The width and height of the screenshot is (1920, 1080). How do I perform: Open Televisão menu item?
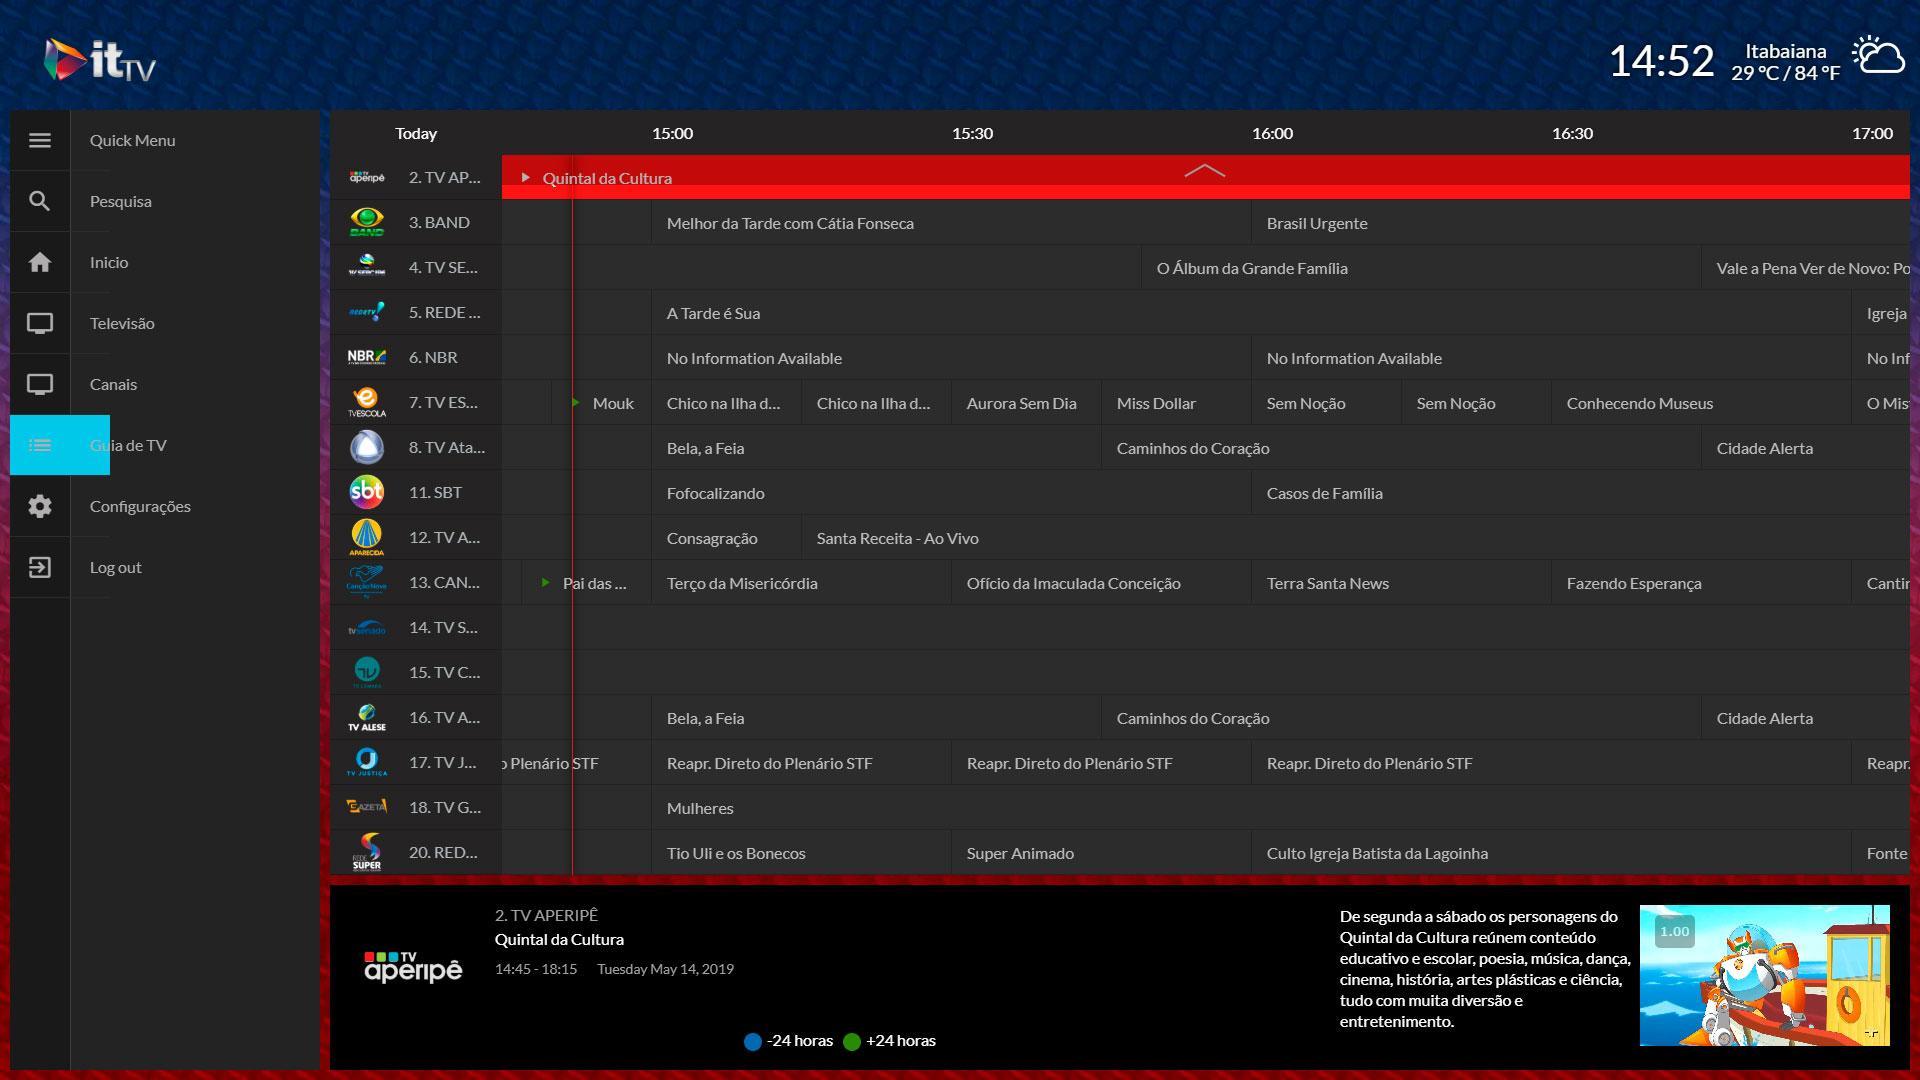(122, 323)
